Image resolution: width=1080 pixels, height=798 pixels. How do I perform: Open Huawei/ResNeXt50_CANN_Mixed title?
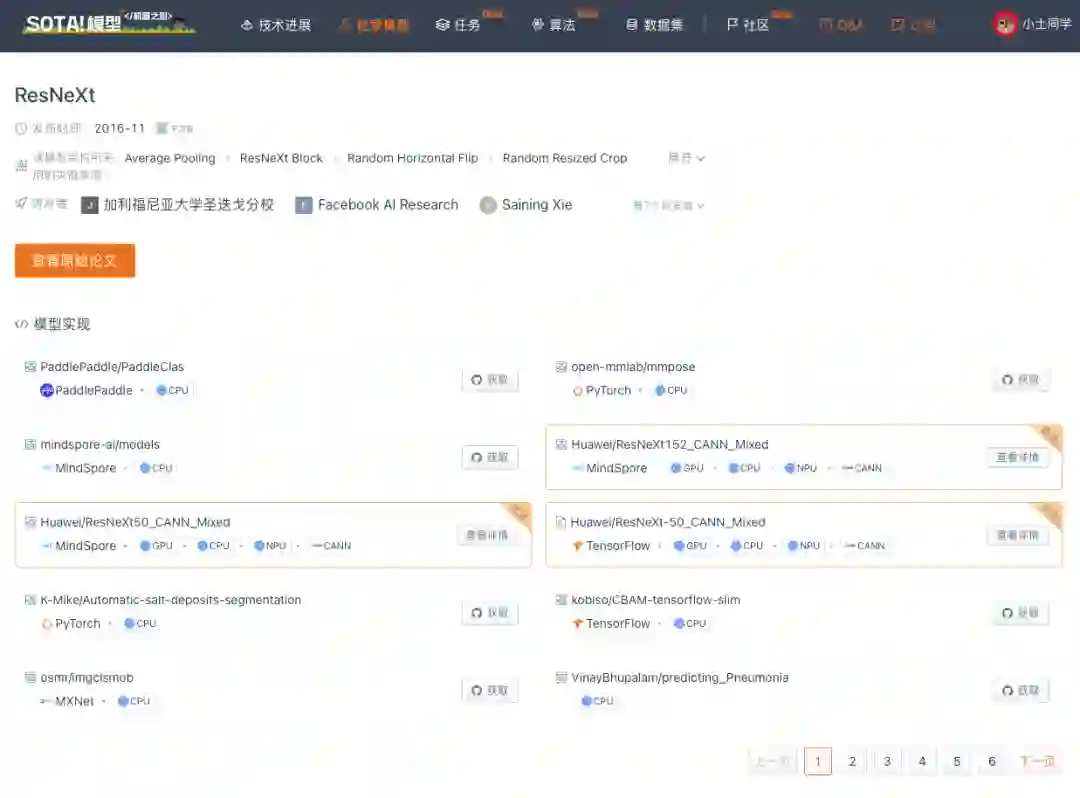tap(135, 523)
